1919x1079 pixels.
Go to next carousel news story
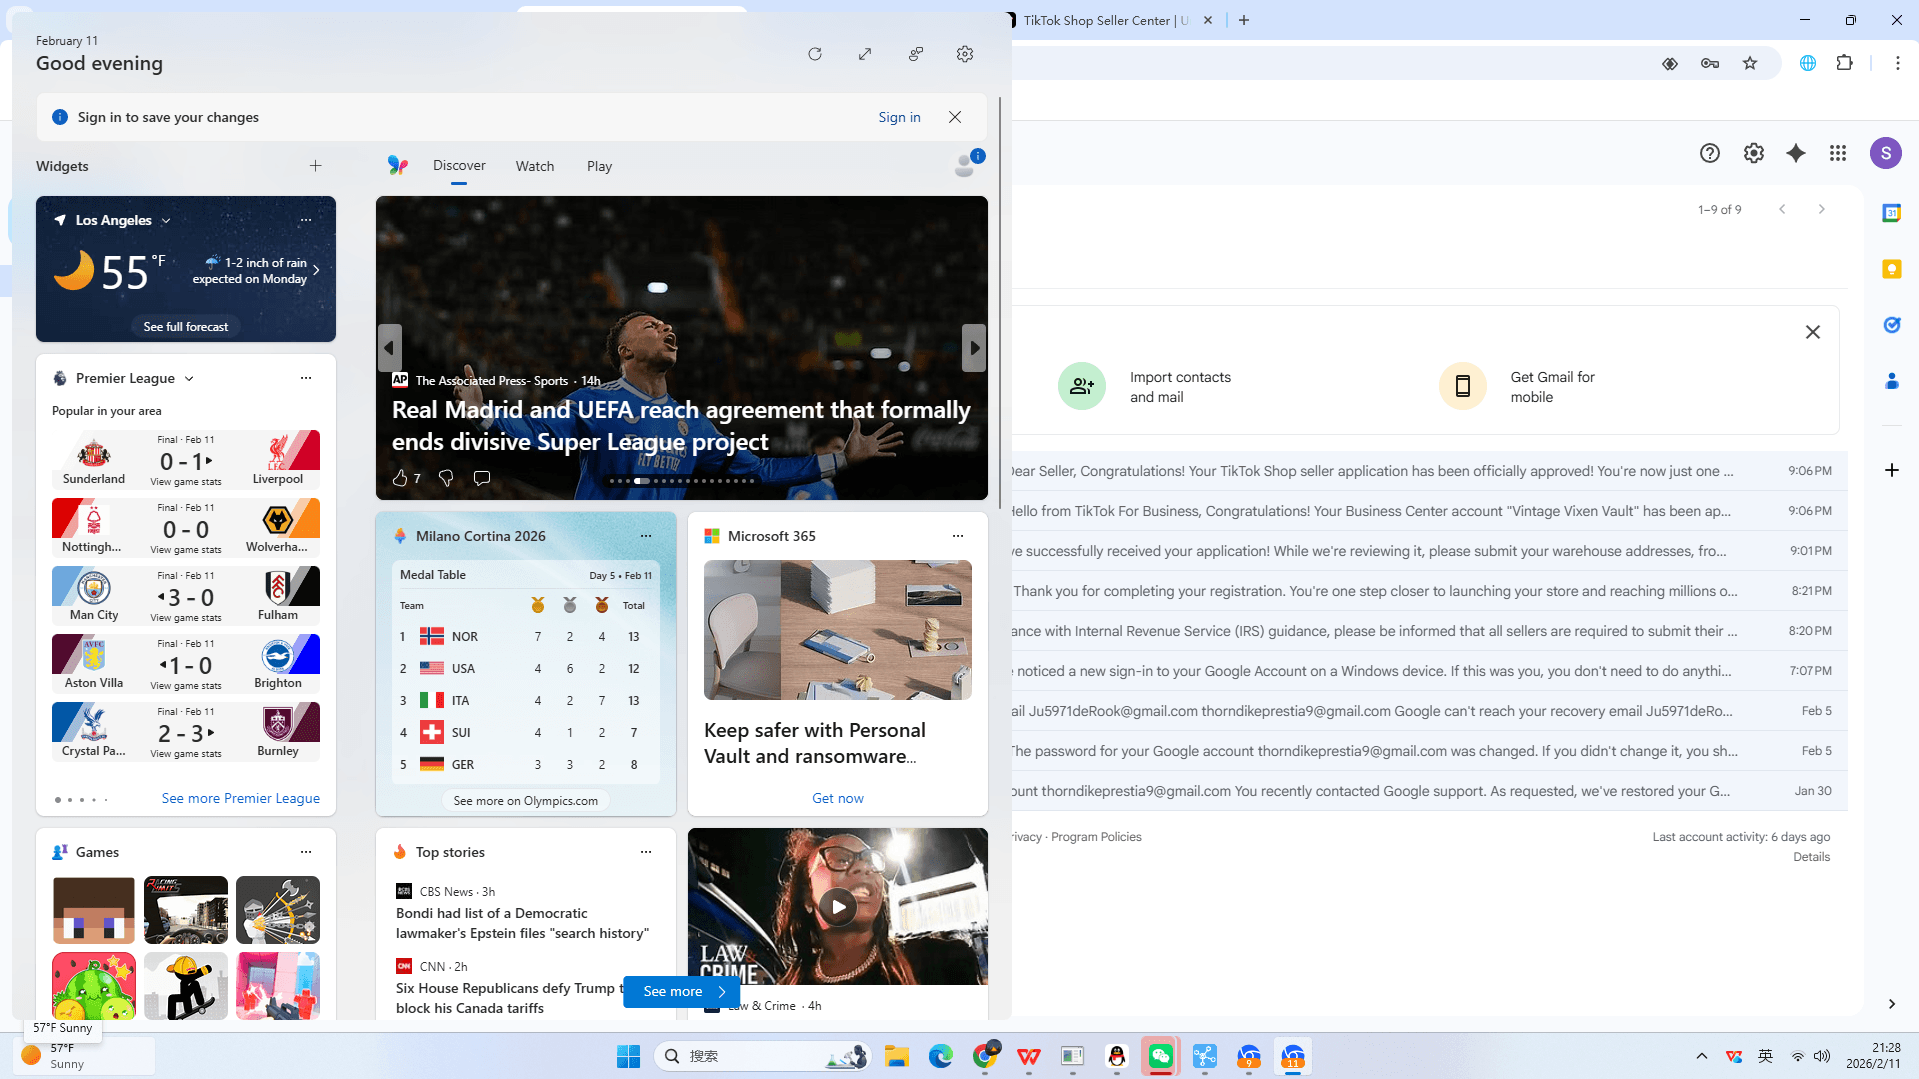(x=974, y=348)
